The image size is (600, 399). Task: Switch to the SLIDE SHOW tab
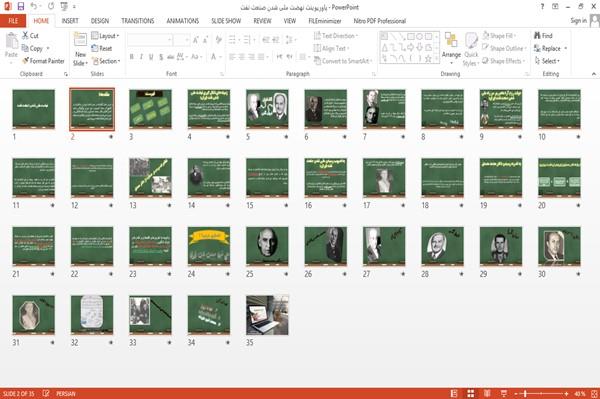click(x=226, y=21)
